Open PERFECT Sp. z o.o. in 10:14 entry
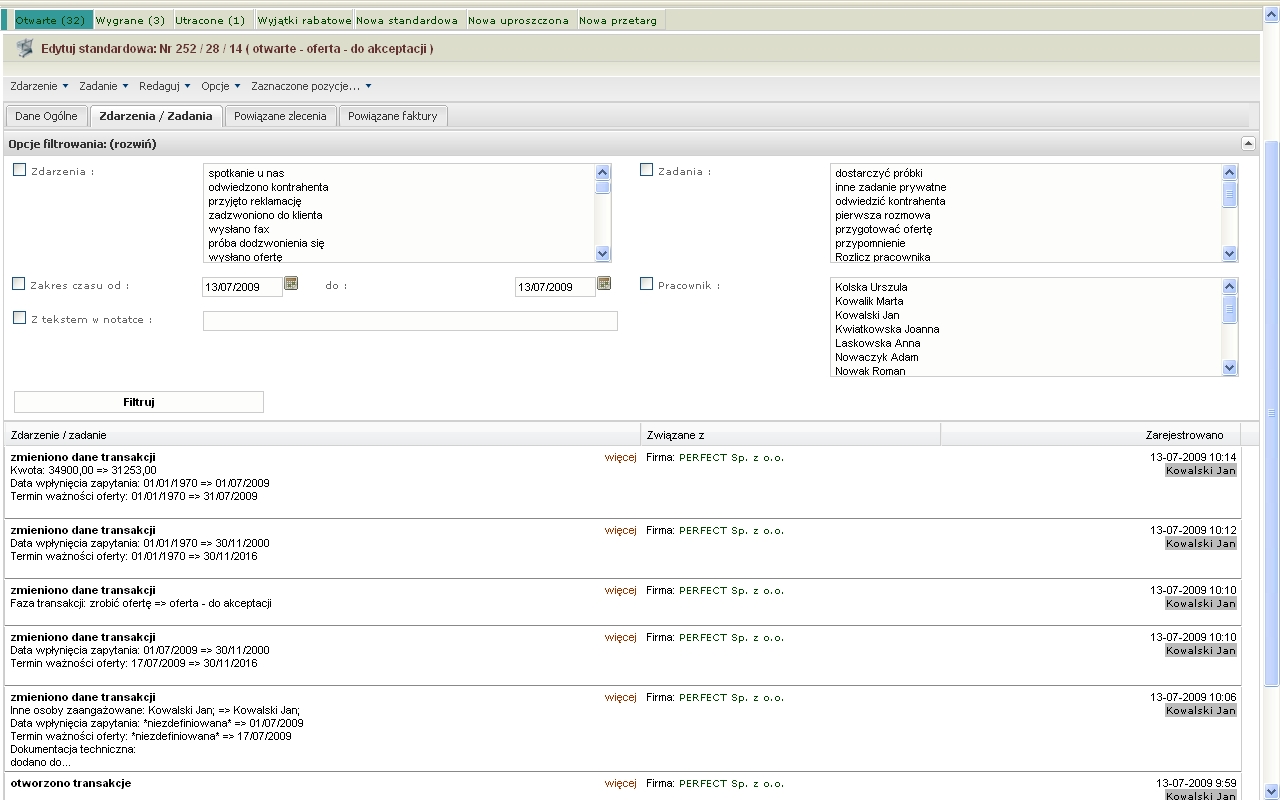Image resolution: width=1280 pixels, height=800 pixels. (731, 457)
